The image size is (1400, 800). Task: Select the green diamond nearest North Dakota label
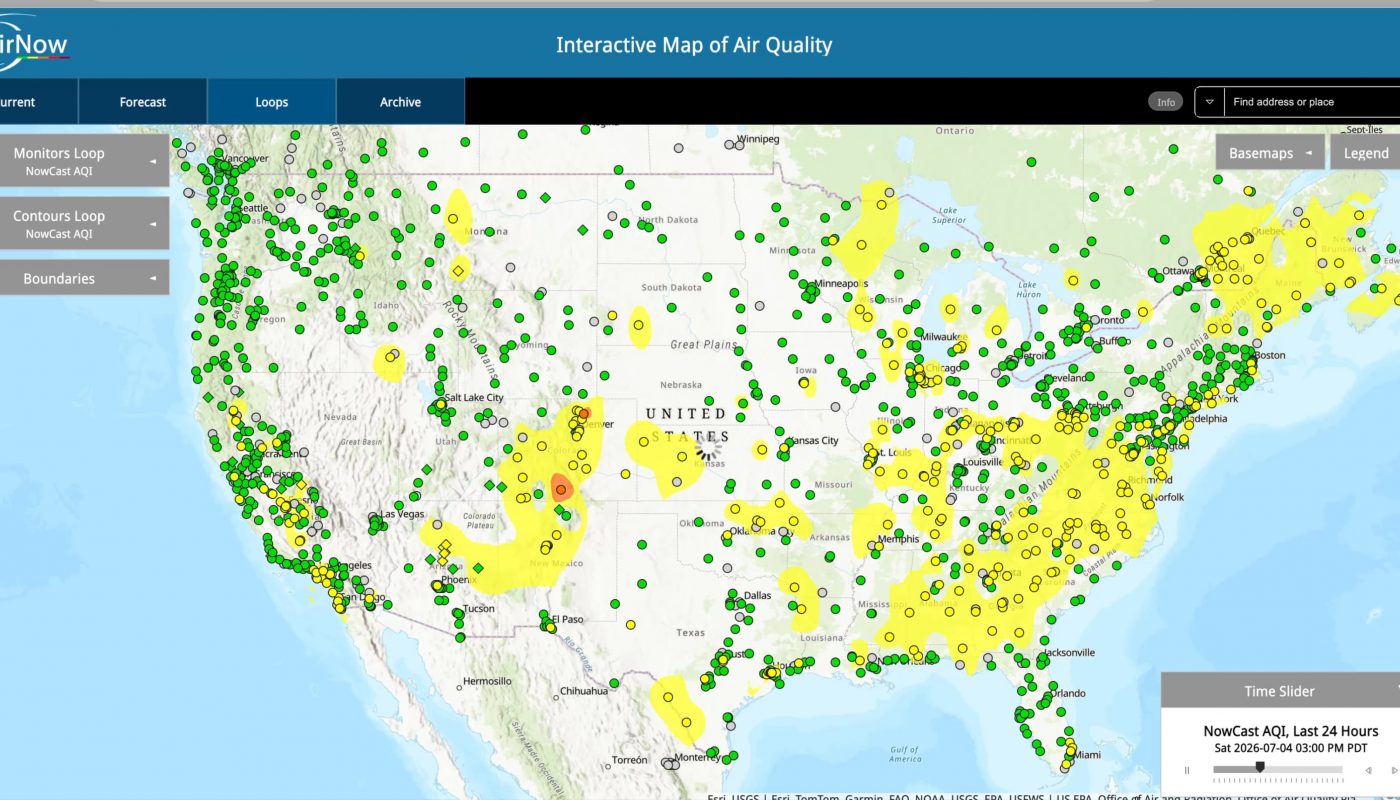tap(582, 230)
